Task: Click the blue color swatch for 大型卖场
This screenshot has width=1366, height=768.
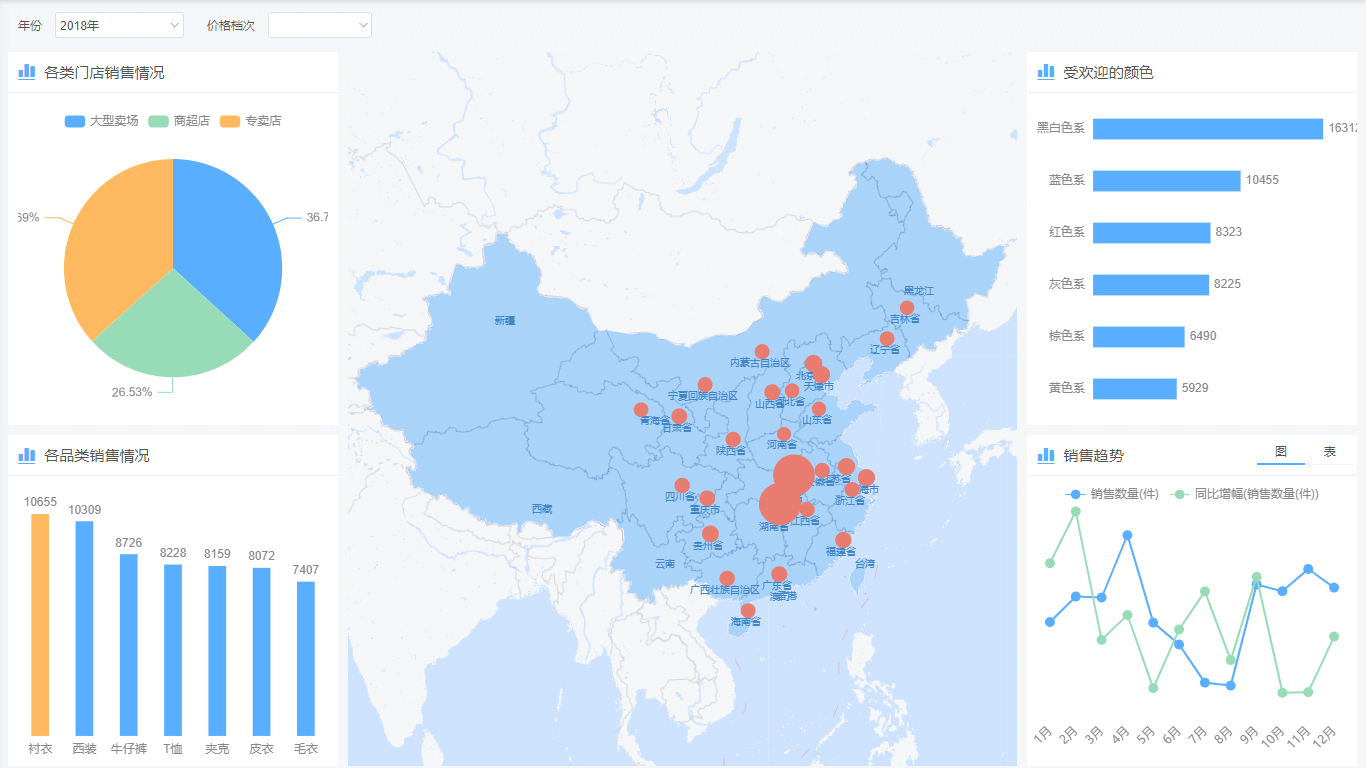Action: click(x=75, y=120)
